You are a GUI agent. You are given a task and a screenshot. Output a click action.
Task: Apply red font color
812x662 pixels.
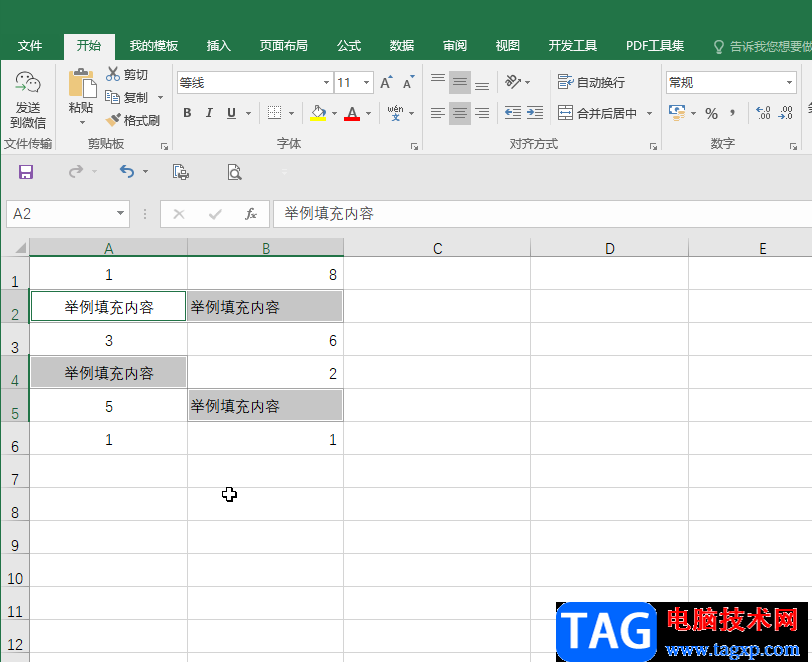coord(352,113)
